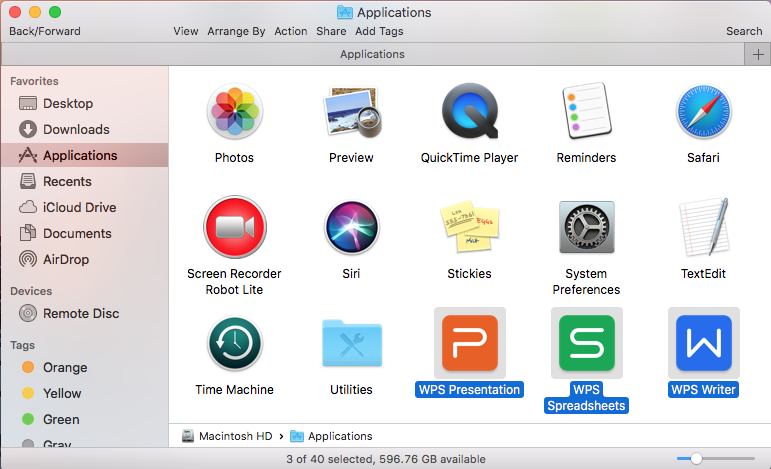This screenshot has width=771, height=469.
Task: Click the TextEdit app icon
Action: click(x=704, y=227)
